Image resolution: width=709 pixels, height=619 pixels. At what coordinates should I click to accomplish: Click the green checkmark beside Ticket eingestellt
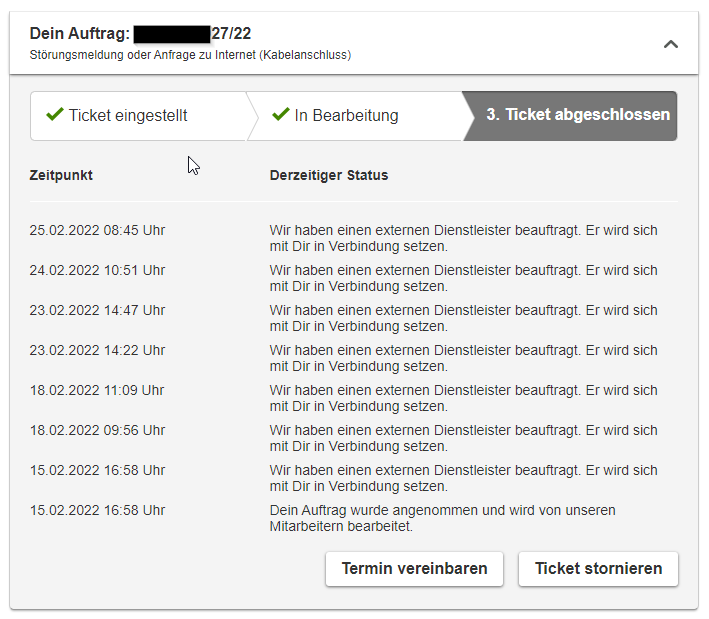[x=54, y=115]
